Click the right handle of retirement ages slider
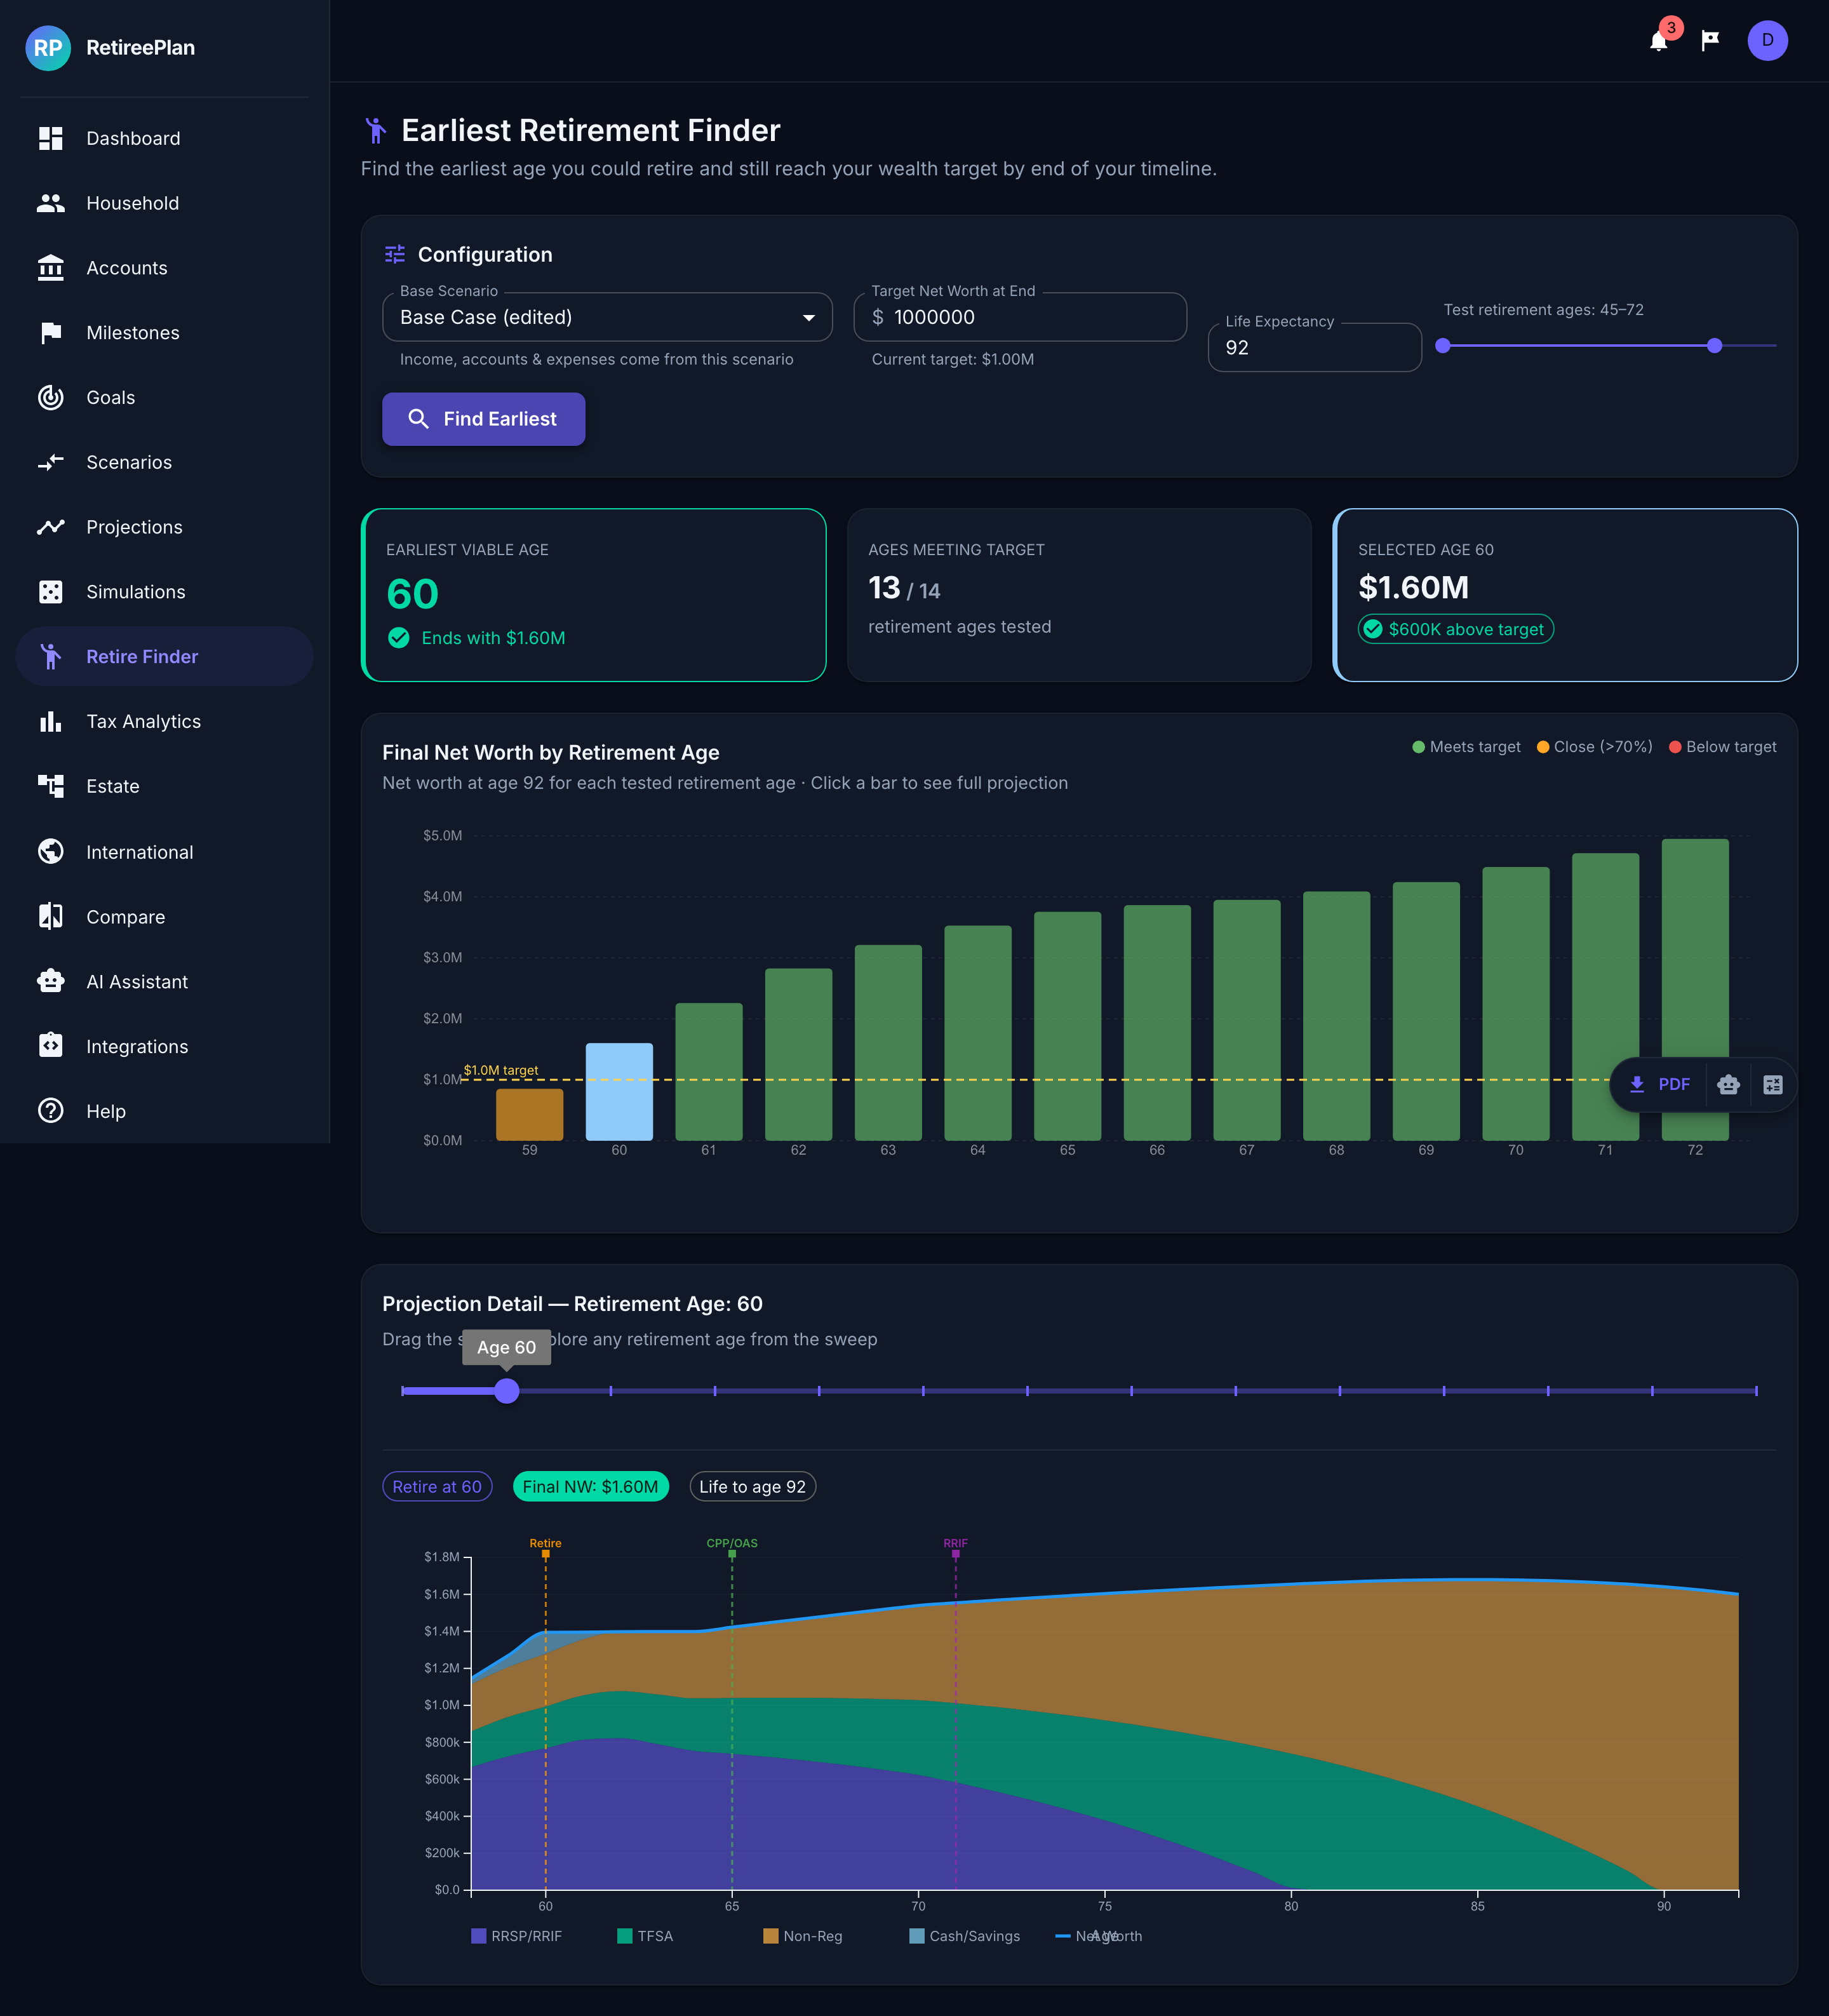The image size is (1829, 2016). [x=1714, y=346]
